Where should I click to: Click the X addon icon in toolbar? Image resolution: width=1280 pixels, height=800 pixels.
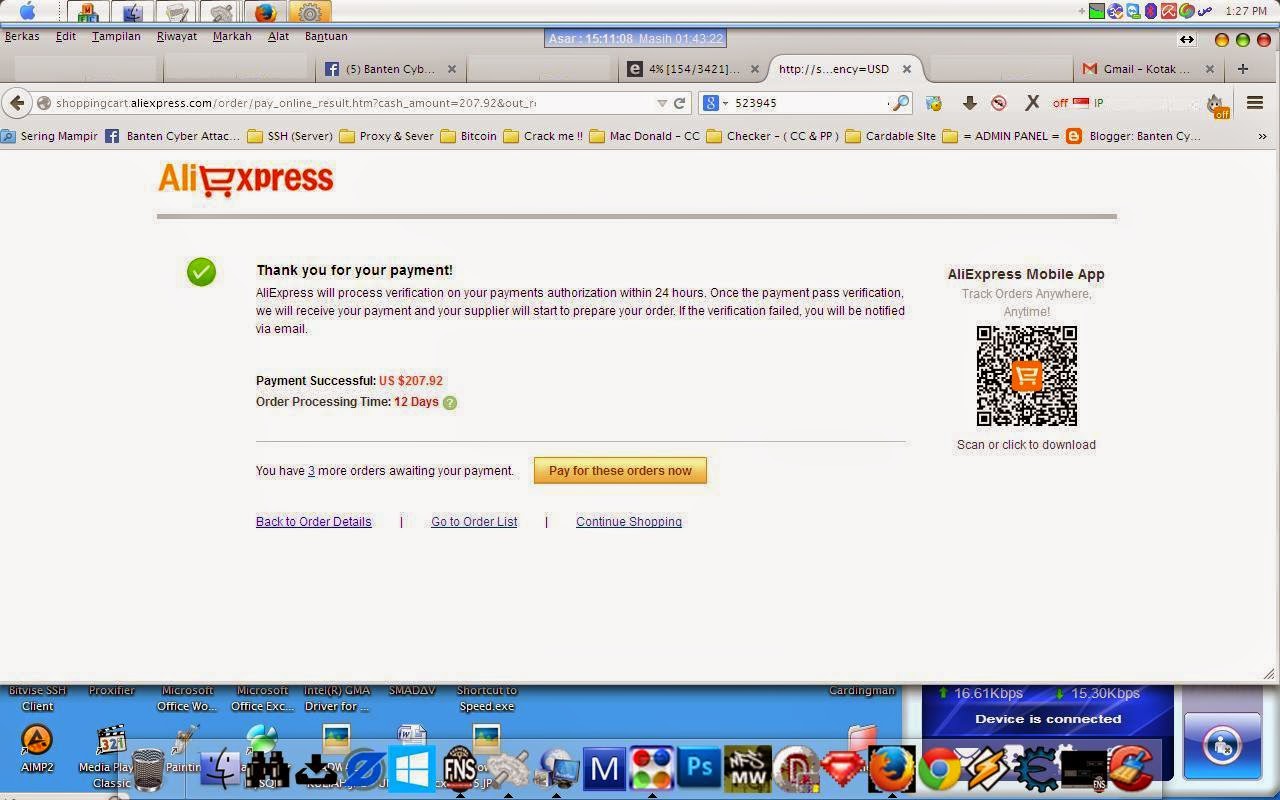pos(1032,103)
